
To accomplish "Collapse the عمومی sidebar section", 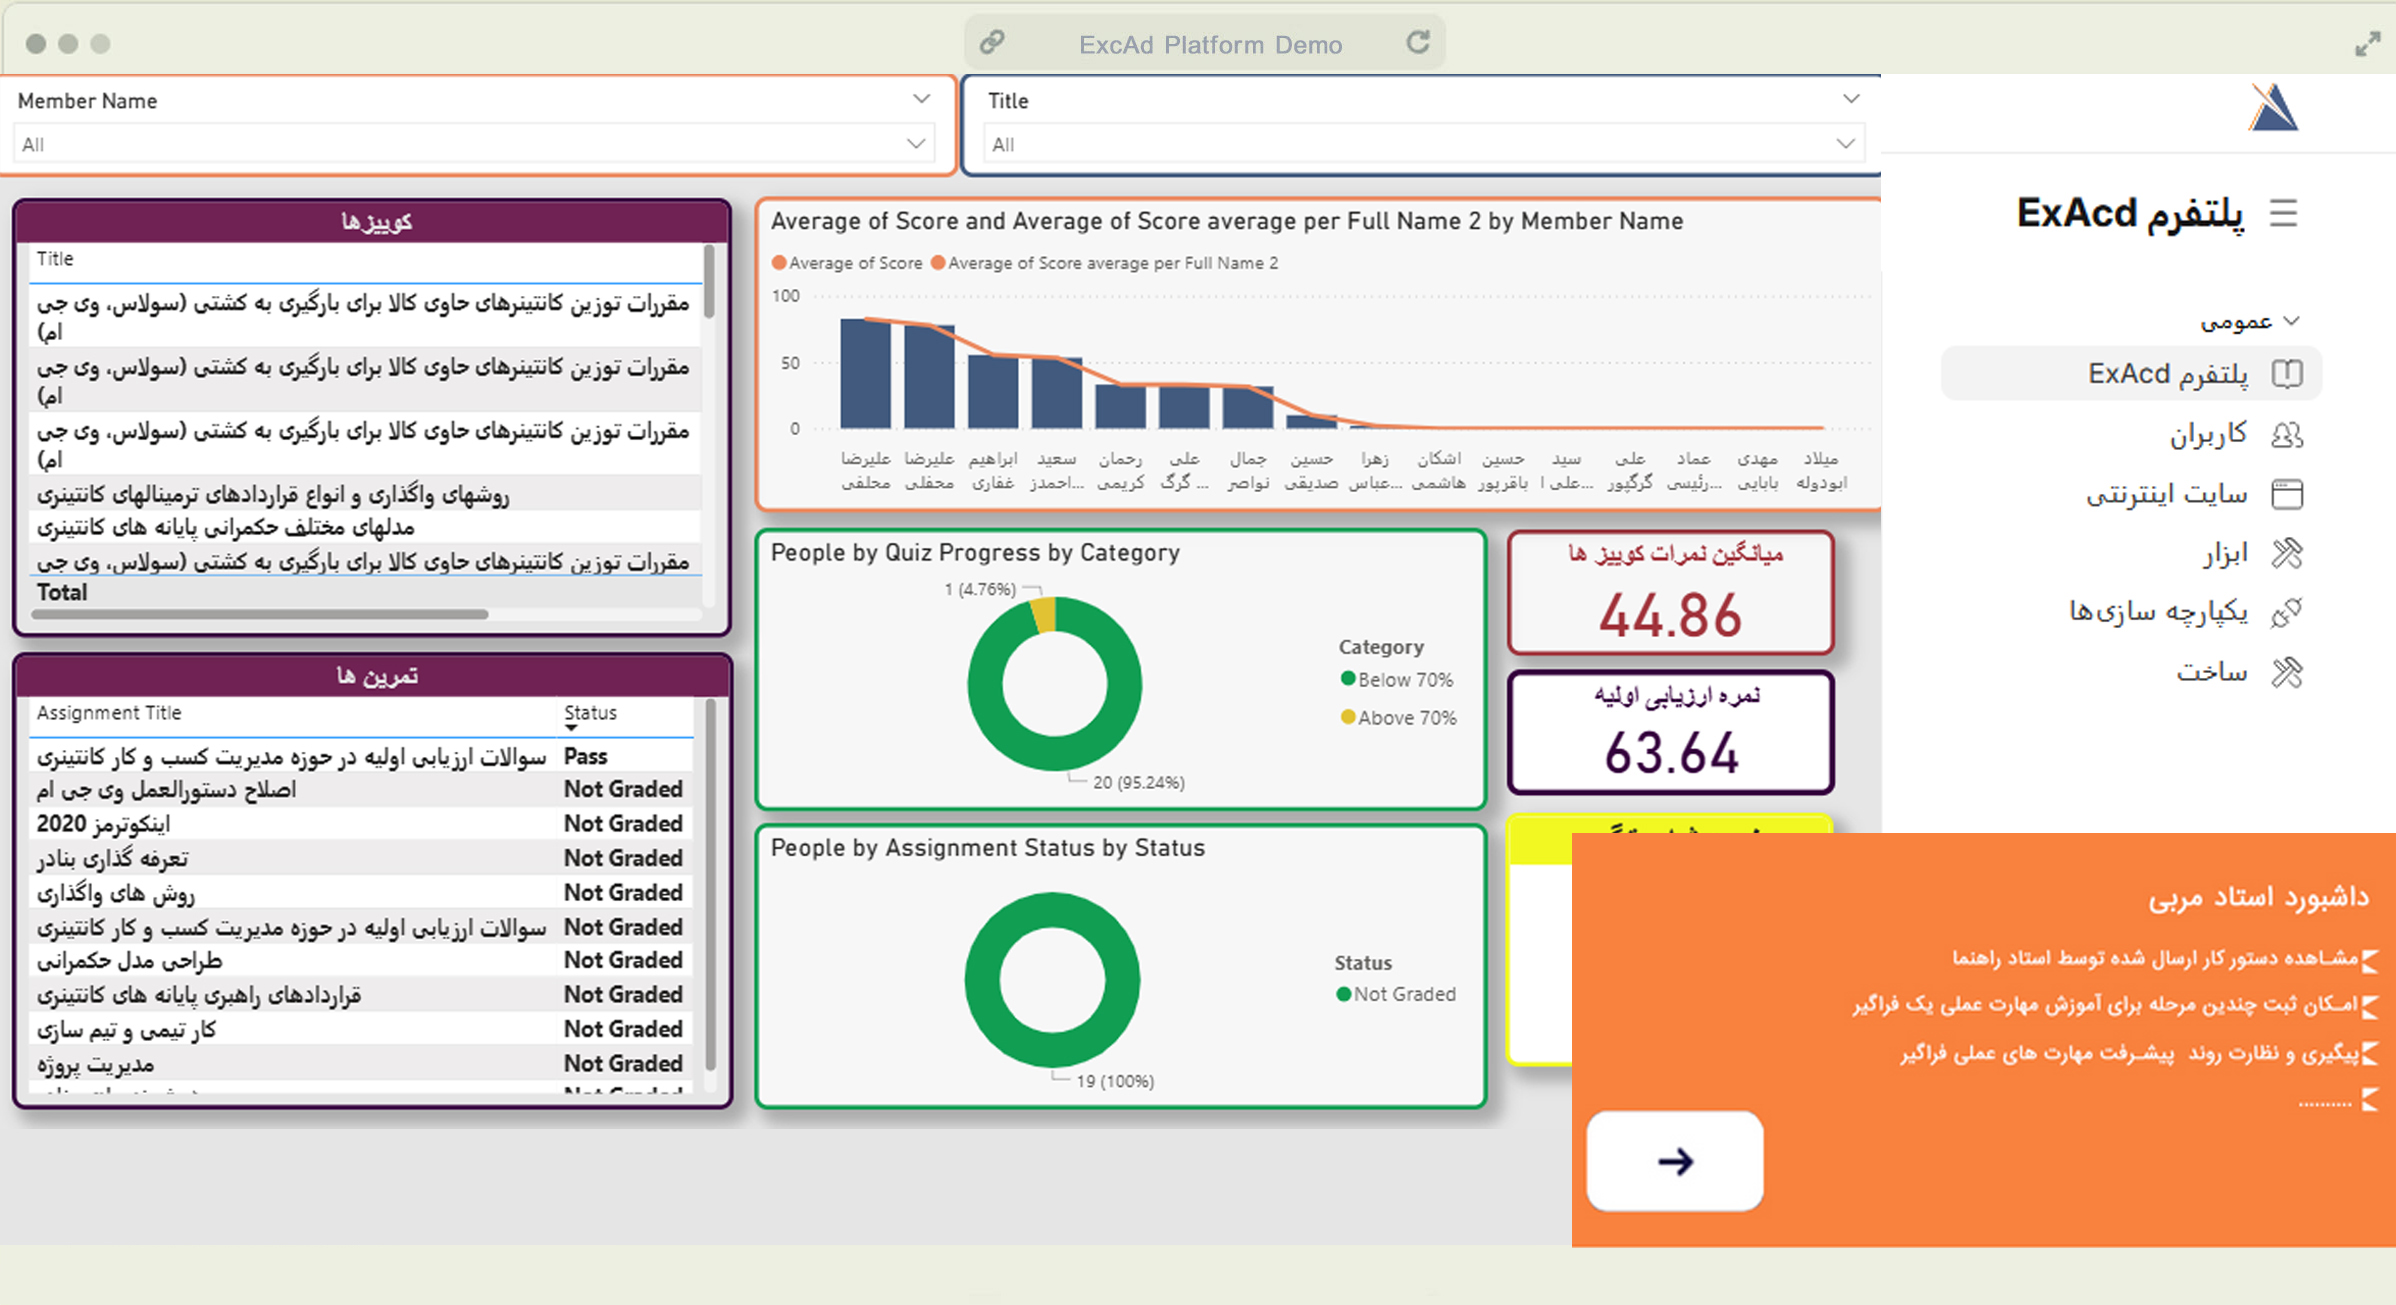I will 2293,321.
